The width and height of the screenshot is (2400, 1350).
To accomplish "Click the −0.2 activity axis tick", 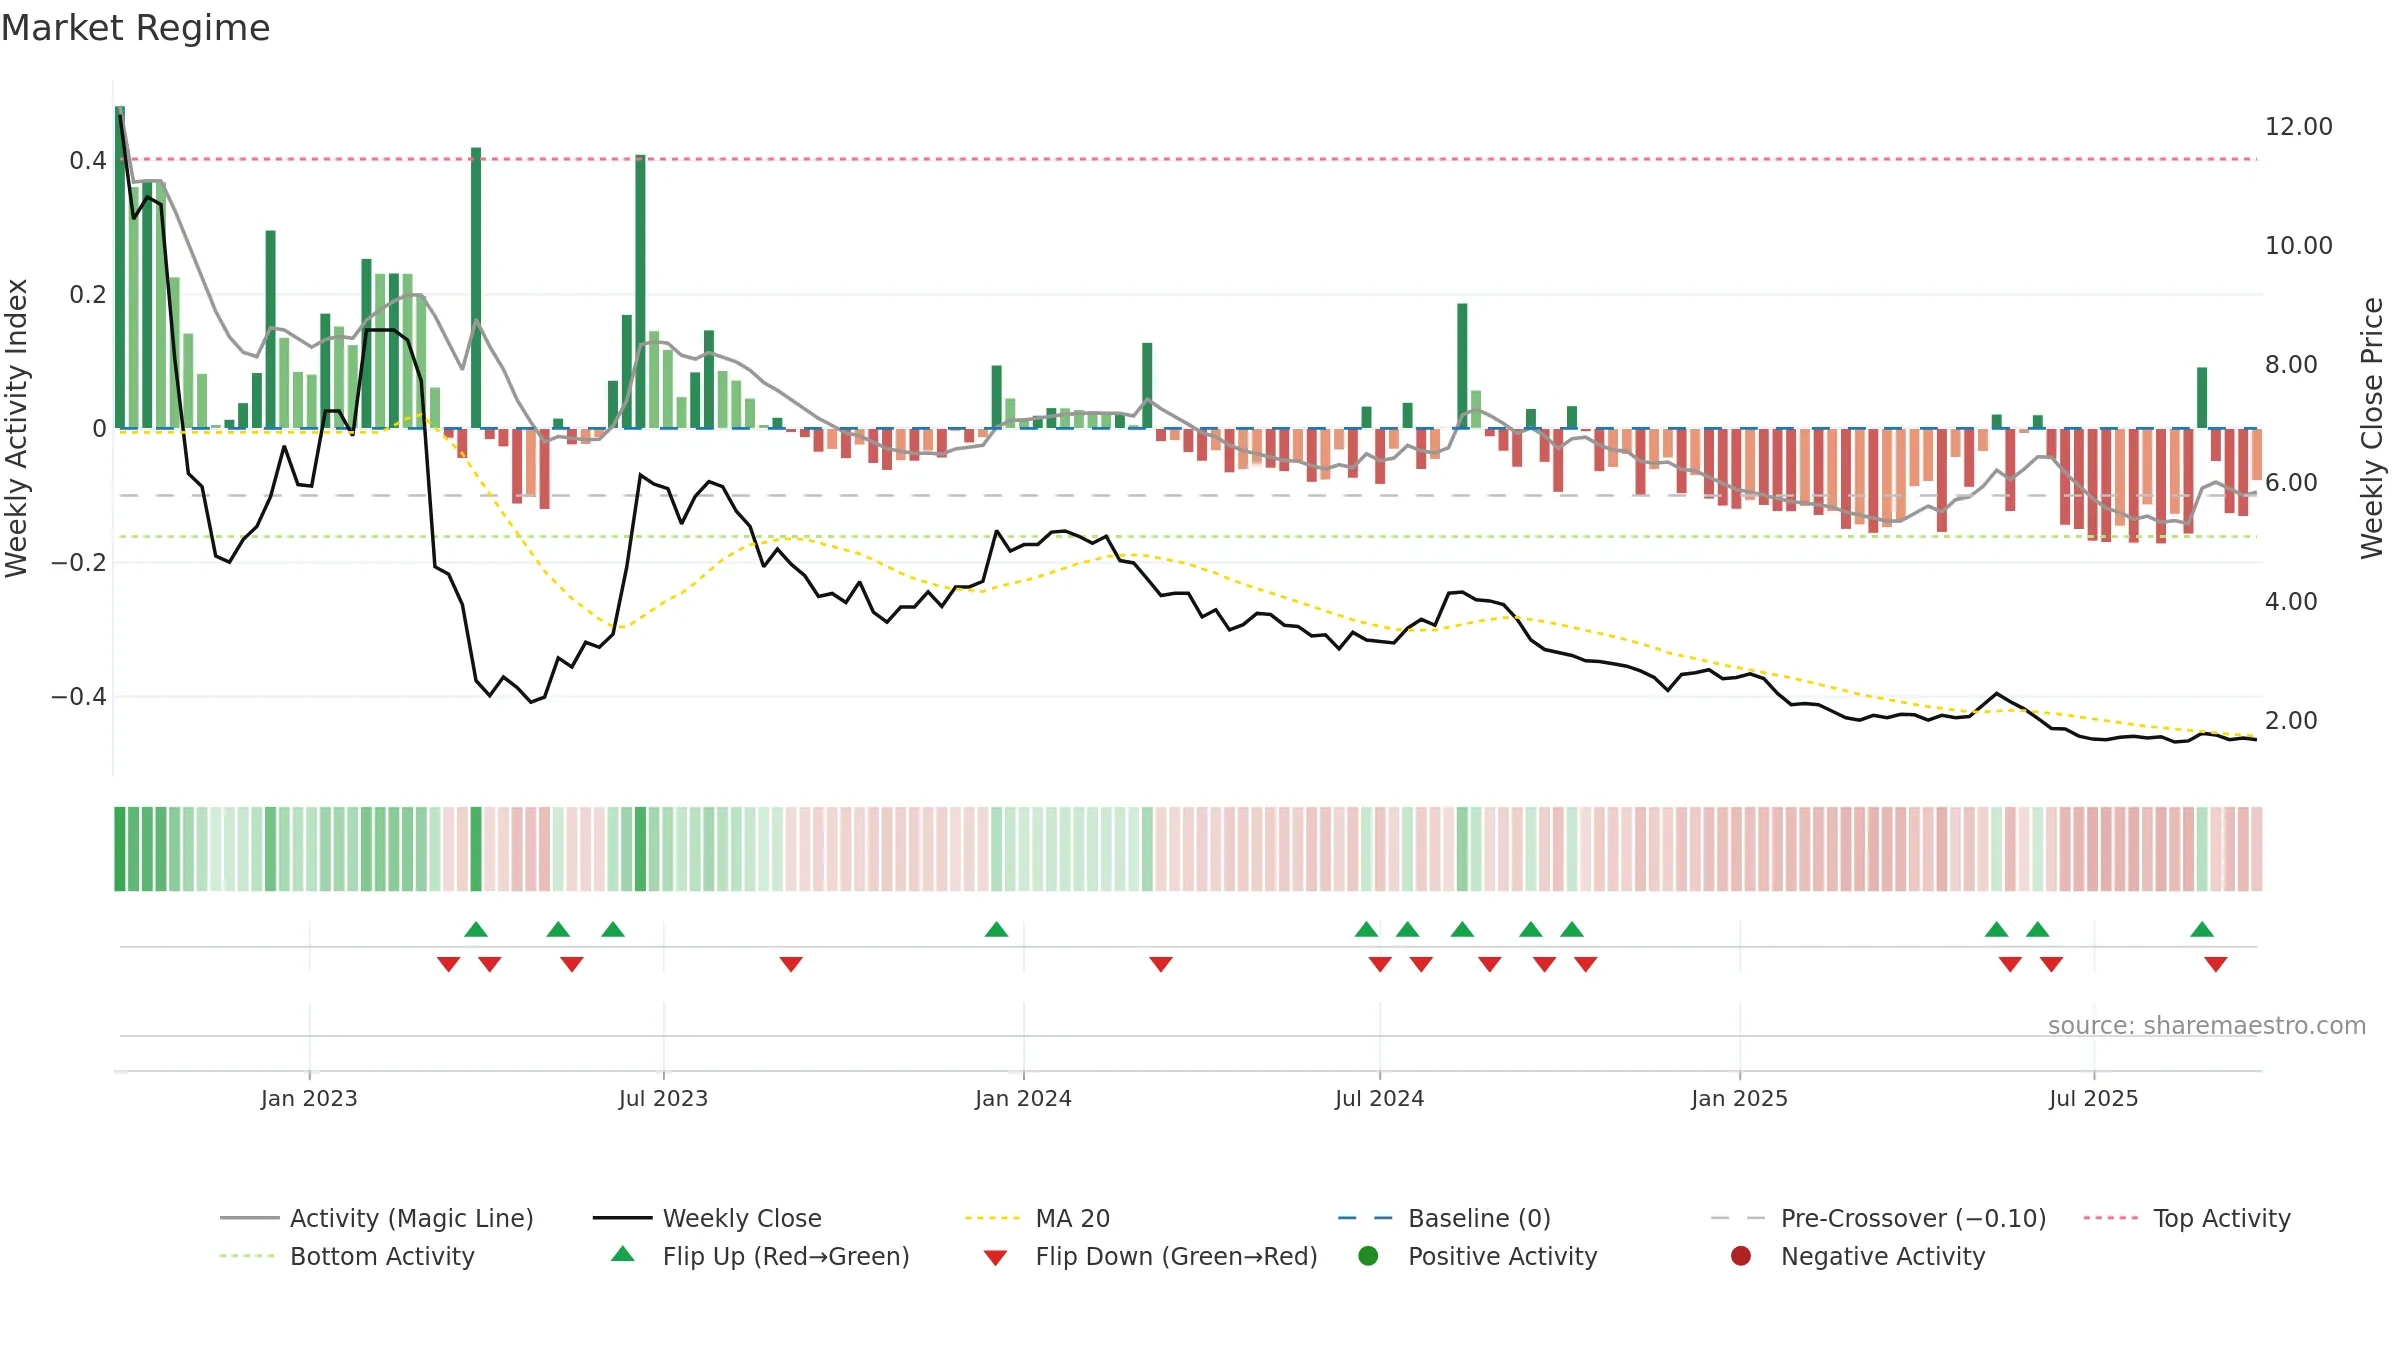I will (x=79, y=563).
